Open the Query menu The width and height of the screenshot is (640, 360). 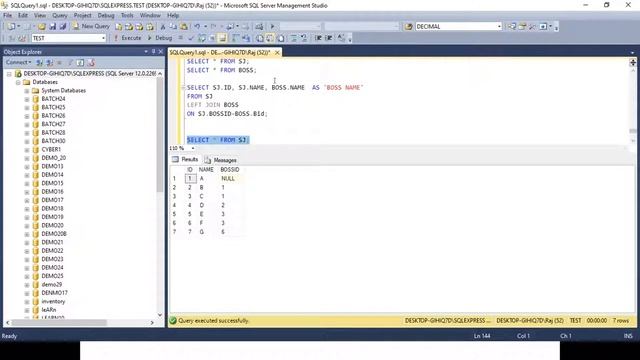60,16
